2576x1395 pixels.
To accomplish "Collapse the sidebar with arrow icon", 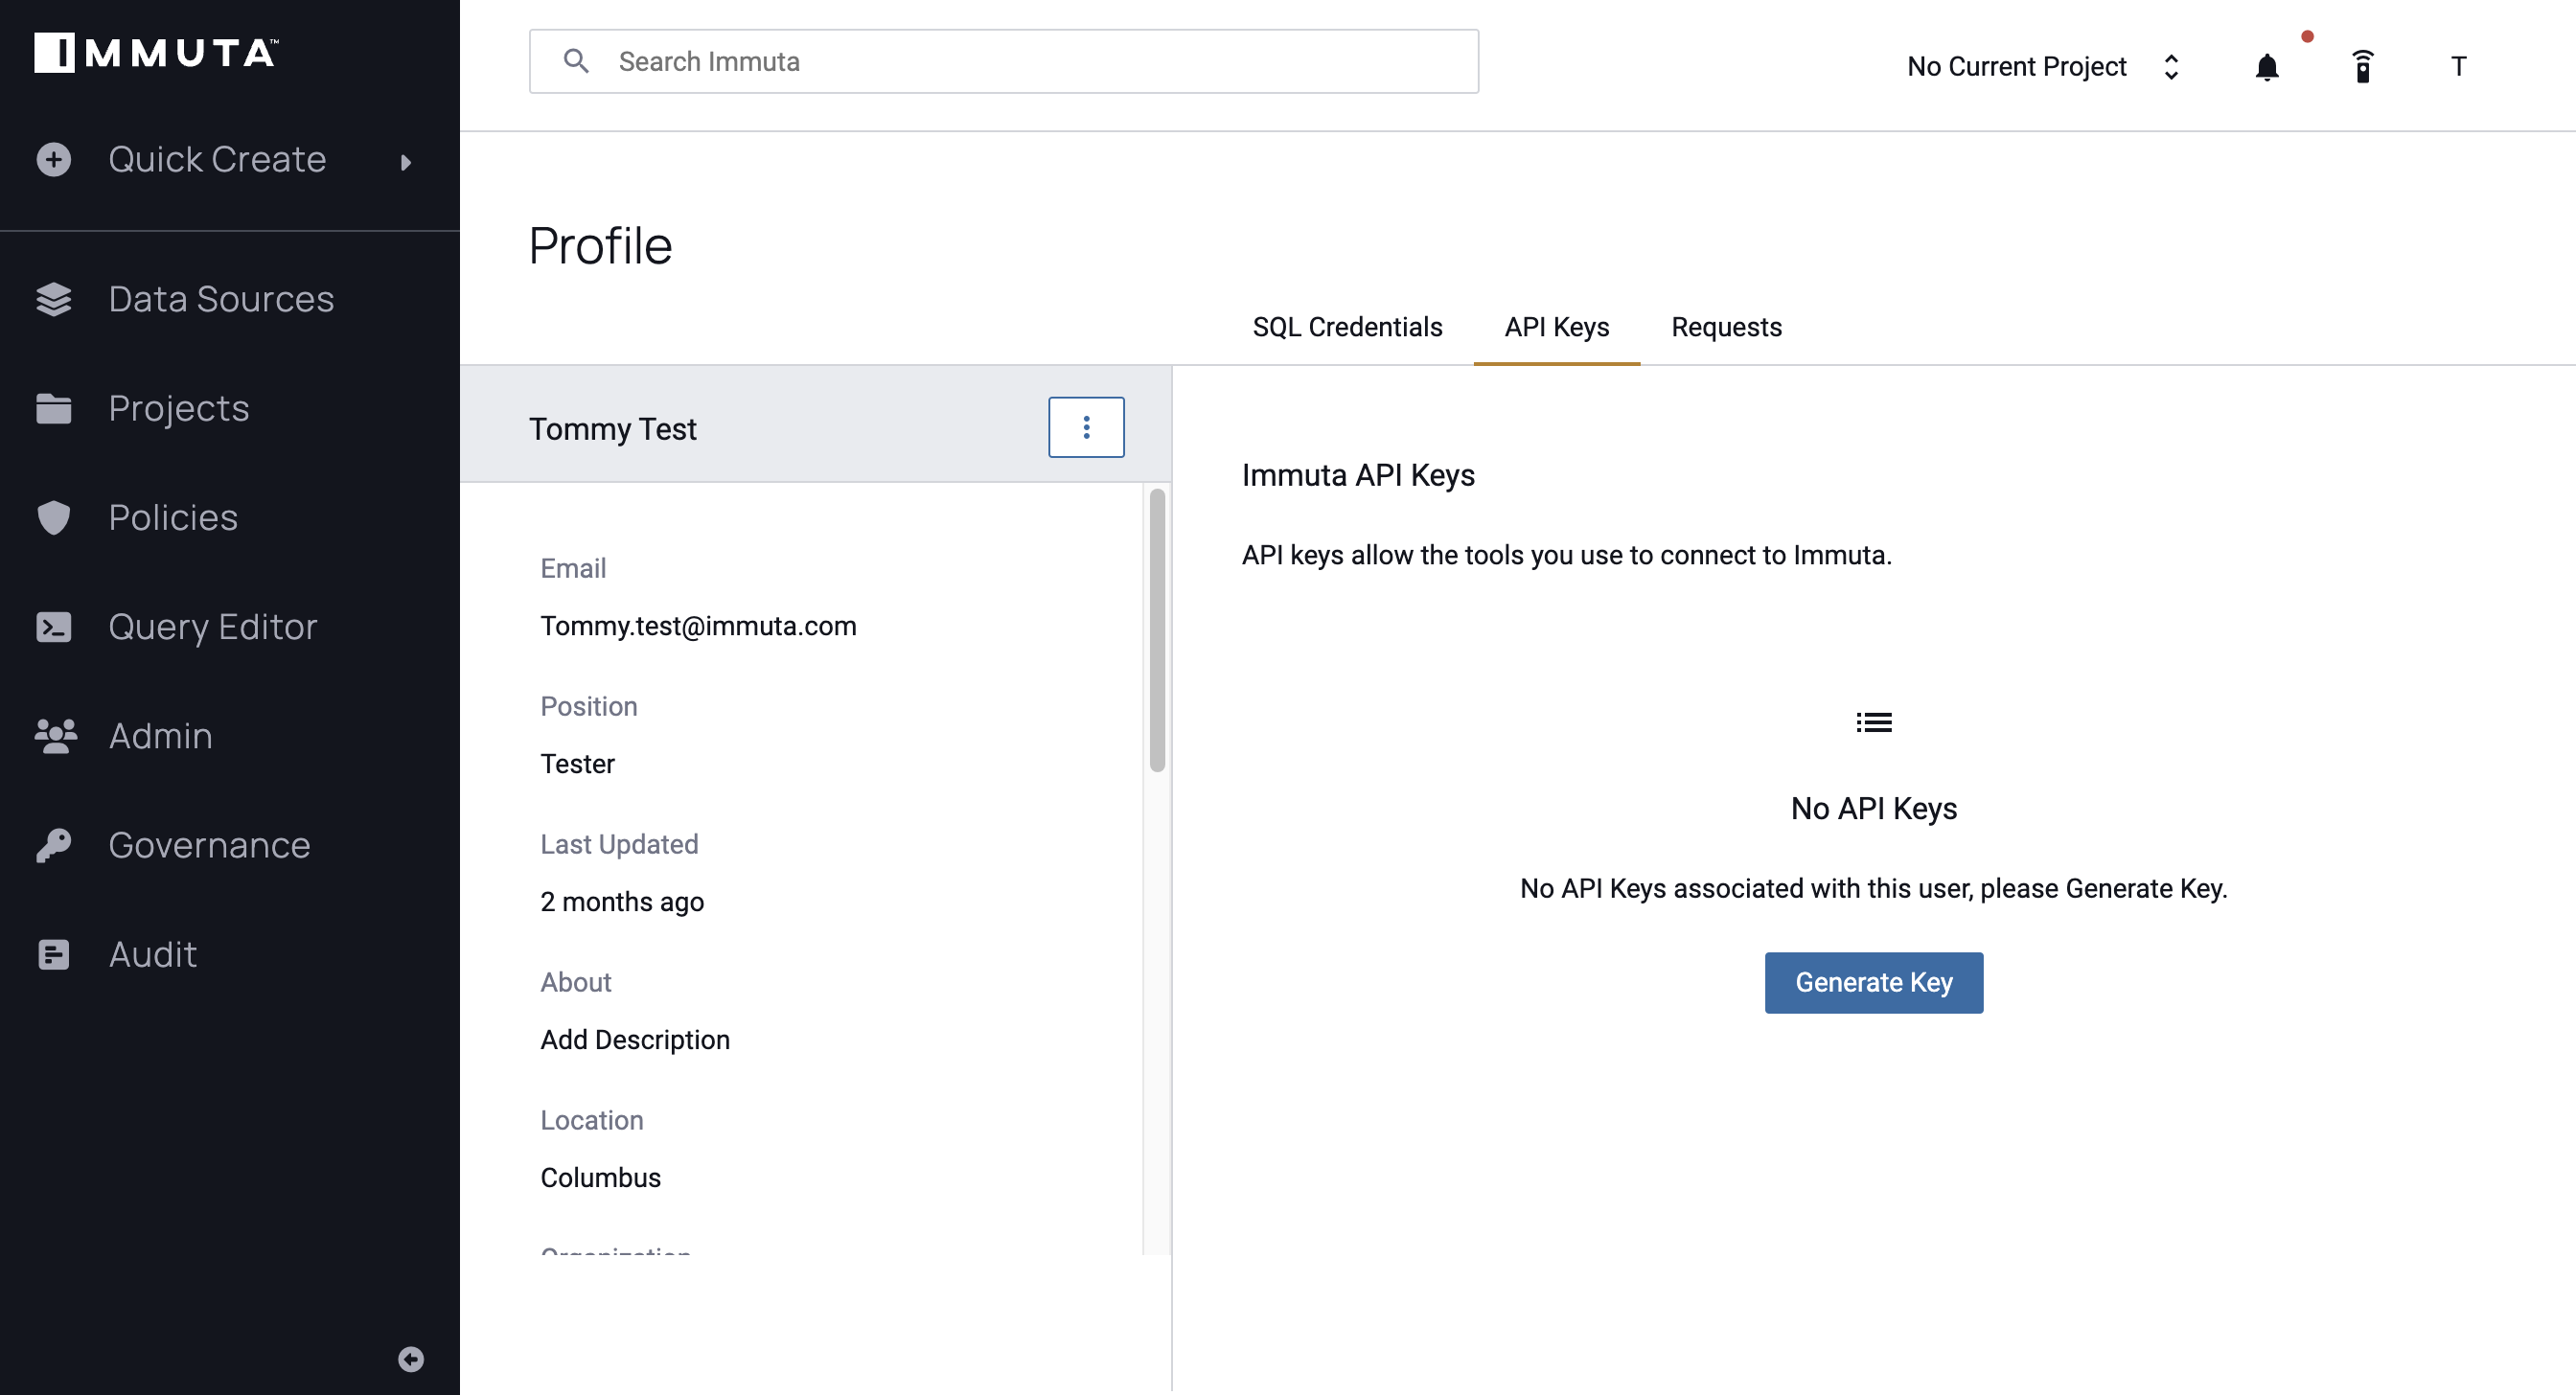I will click(411, 1359).
